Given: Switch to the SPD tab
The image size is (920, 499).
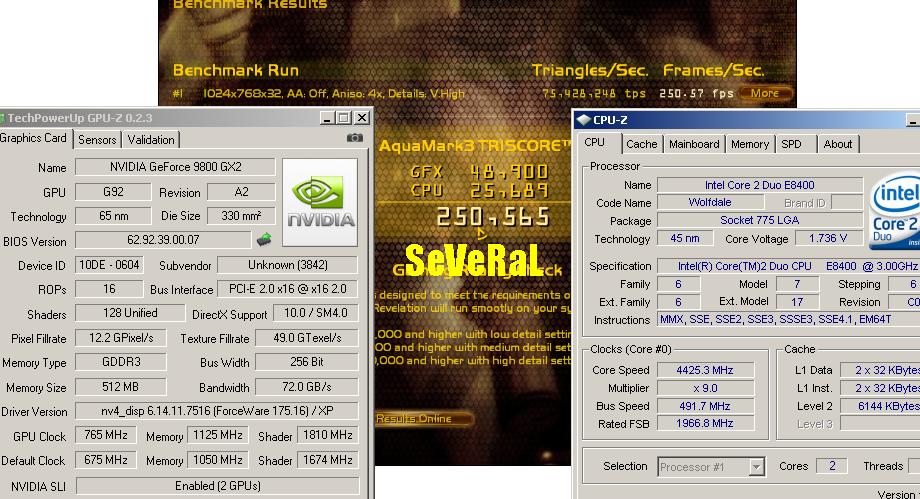Looking at the screenshot, I should point(791,144).
